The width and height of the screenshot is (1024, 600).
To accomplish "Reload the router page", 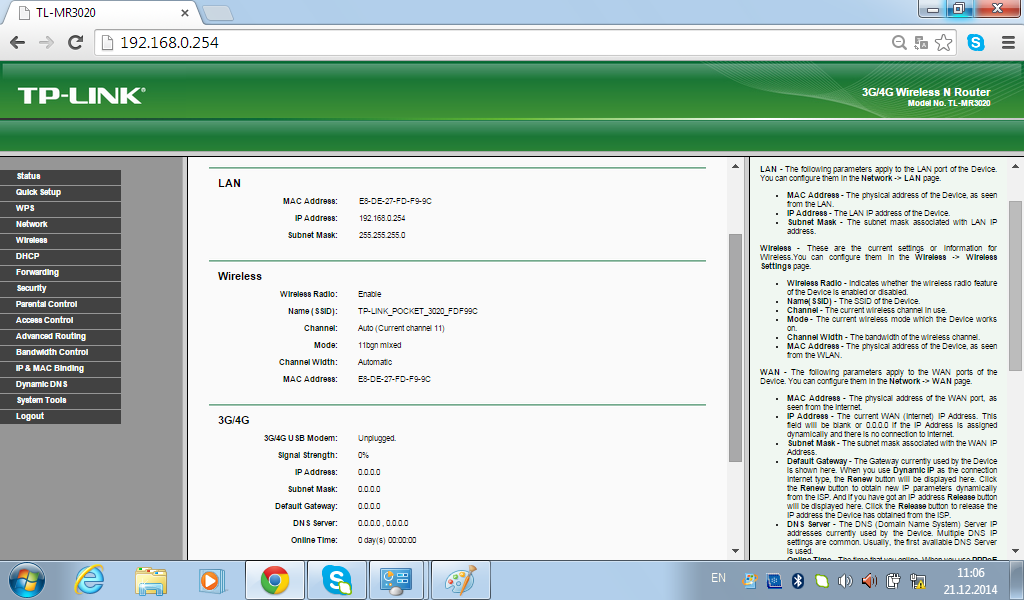I will (x=76, y=42).
